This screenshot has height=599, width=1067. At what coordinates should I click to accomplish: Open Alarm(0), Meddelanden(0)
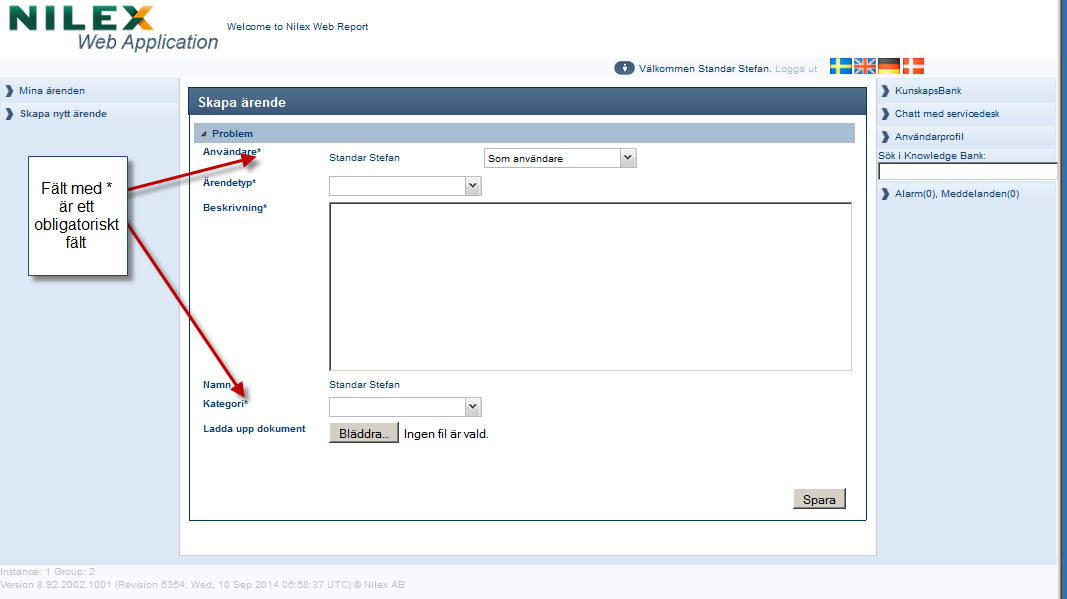point(957,194)
